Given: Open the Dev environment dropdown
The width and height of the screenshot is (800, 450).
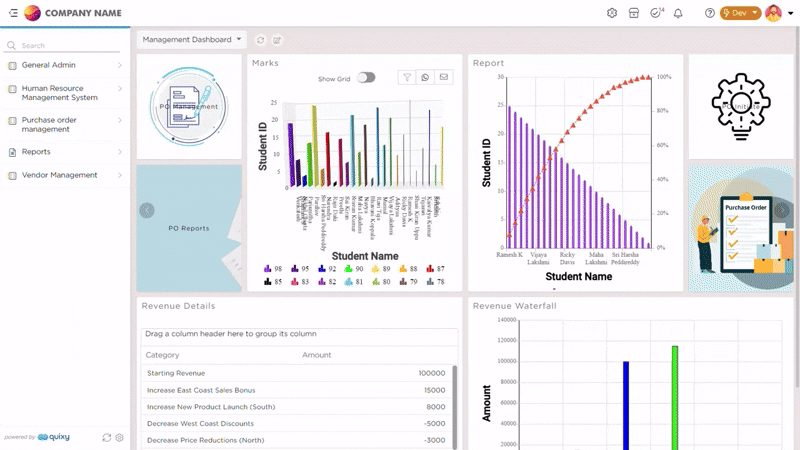Looking at the screenshot, I should pyautogui.click(x=740, y=13).
